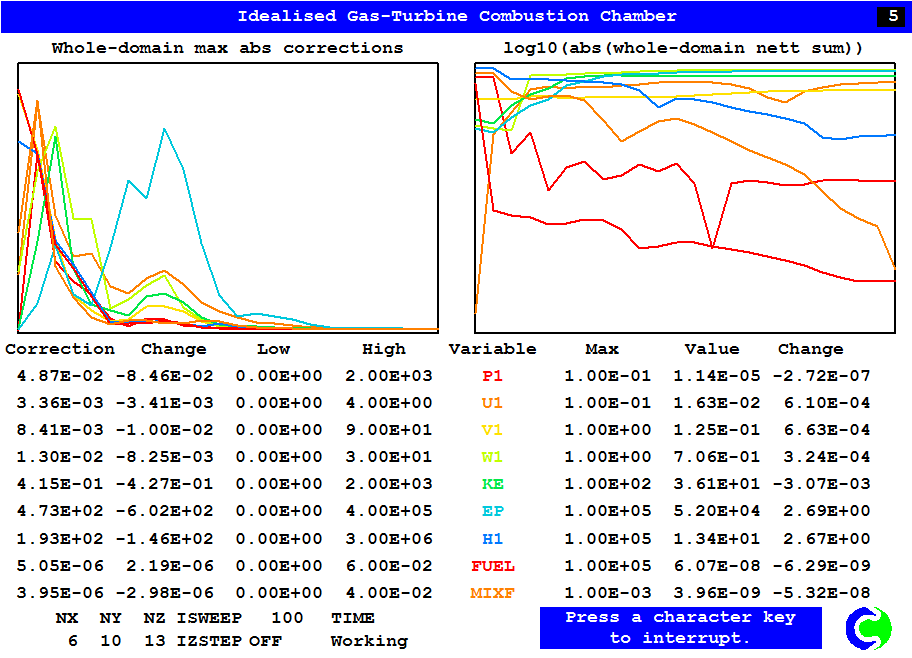The height and width of the screenshot is (658, 912).
Task: Select the FUEL variable label
Action: [492, 566]
